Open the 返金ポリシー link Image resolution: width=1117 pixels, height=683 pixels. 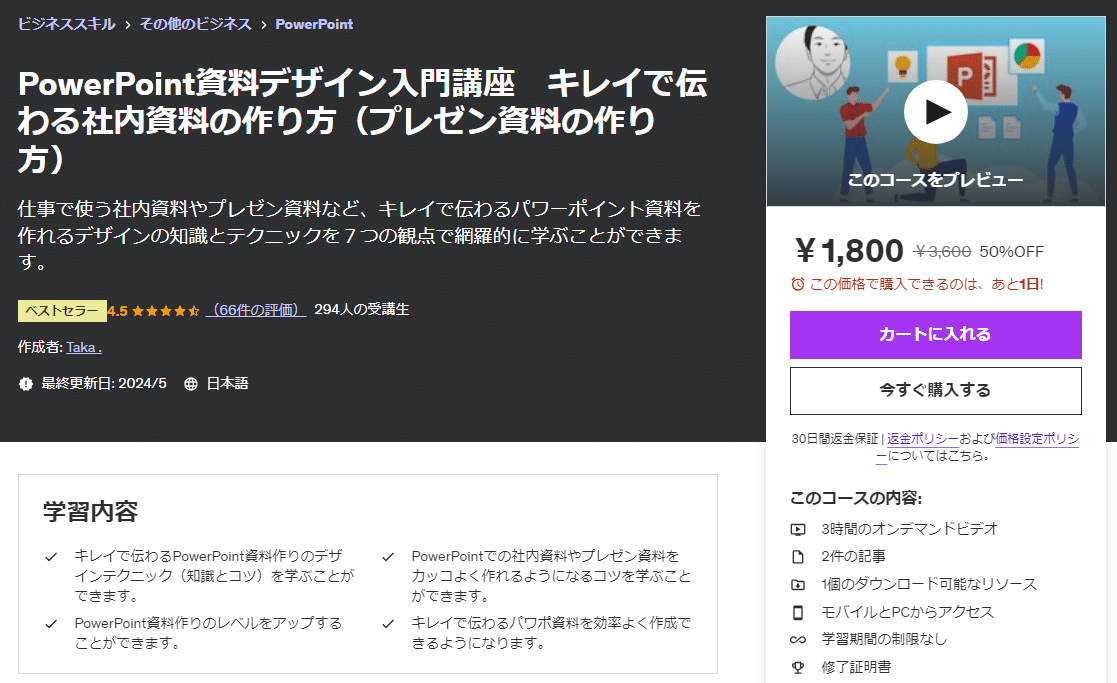tap(923, 439)
